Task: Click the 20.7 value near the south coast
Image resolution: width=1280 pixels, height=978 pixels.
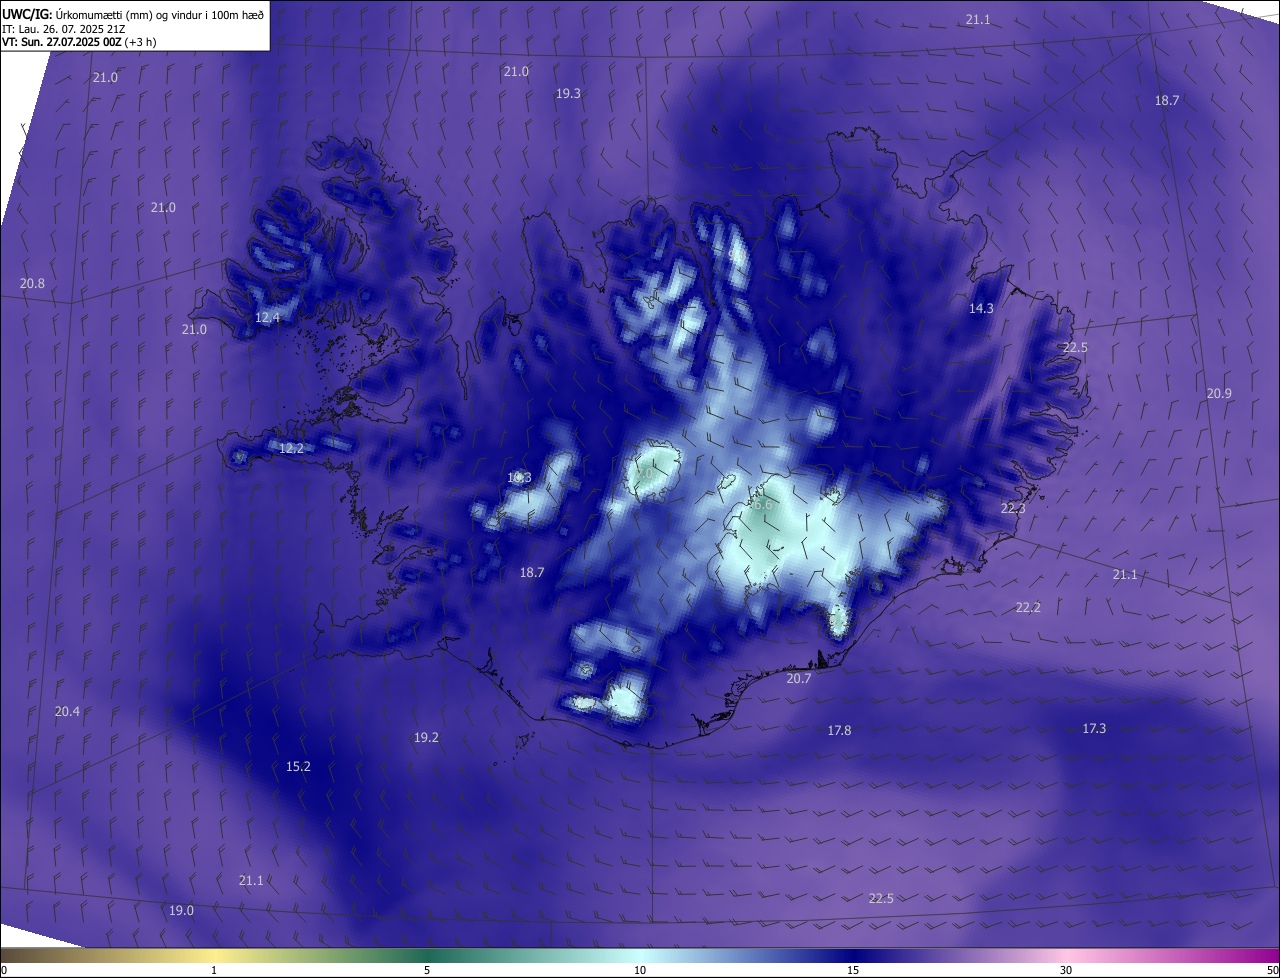Action: 799,679
